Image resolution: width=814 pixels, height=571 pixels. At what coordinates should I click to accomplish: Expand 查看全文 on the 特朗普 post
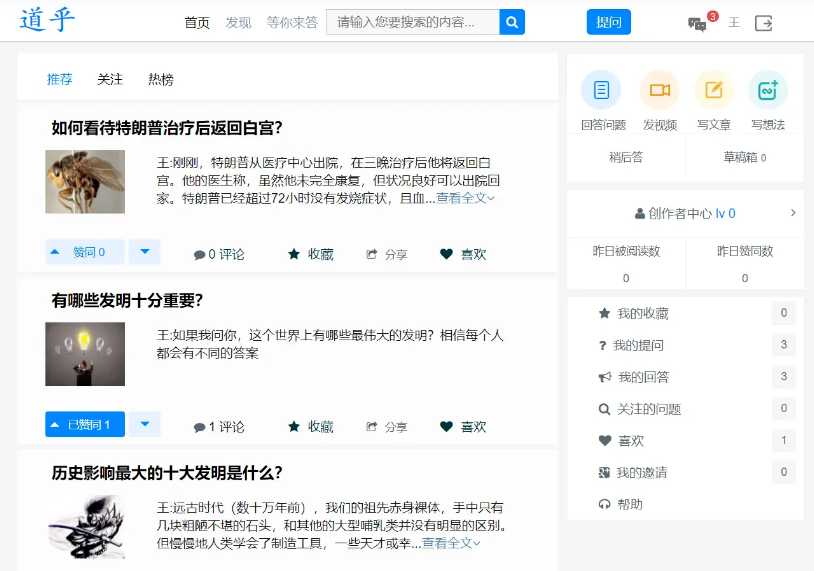click(x=465, y=198)
